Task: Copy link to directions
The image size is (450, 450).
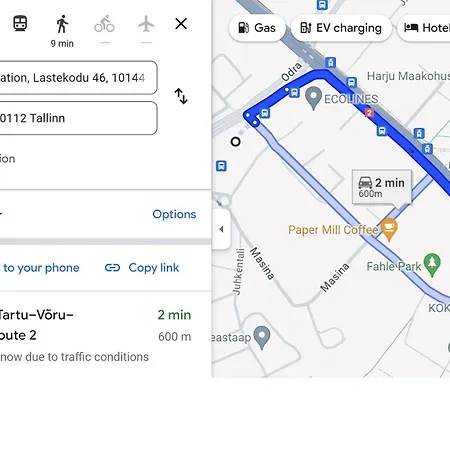Action: (142, 268)
